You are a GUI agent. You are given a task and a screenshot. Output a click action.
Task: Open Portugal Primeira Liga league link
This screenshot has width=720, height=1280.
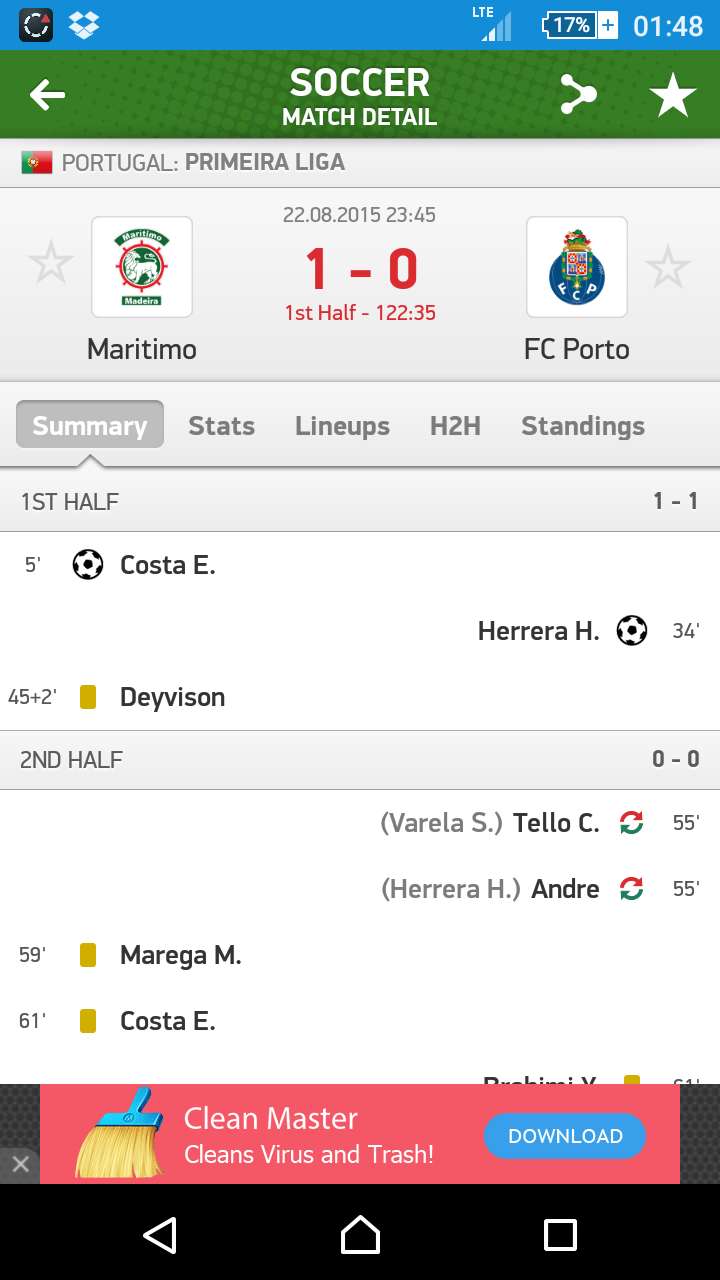click(264, 162)
